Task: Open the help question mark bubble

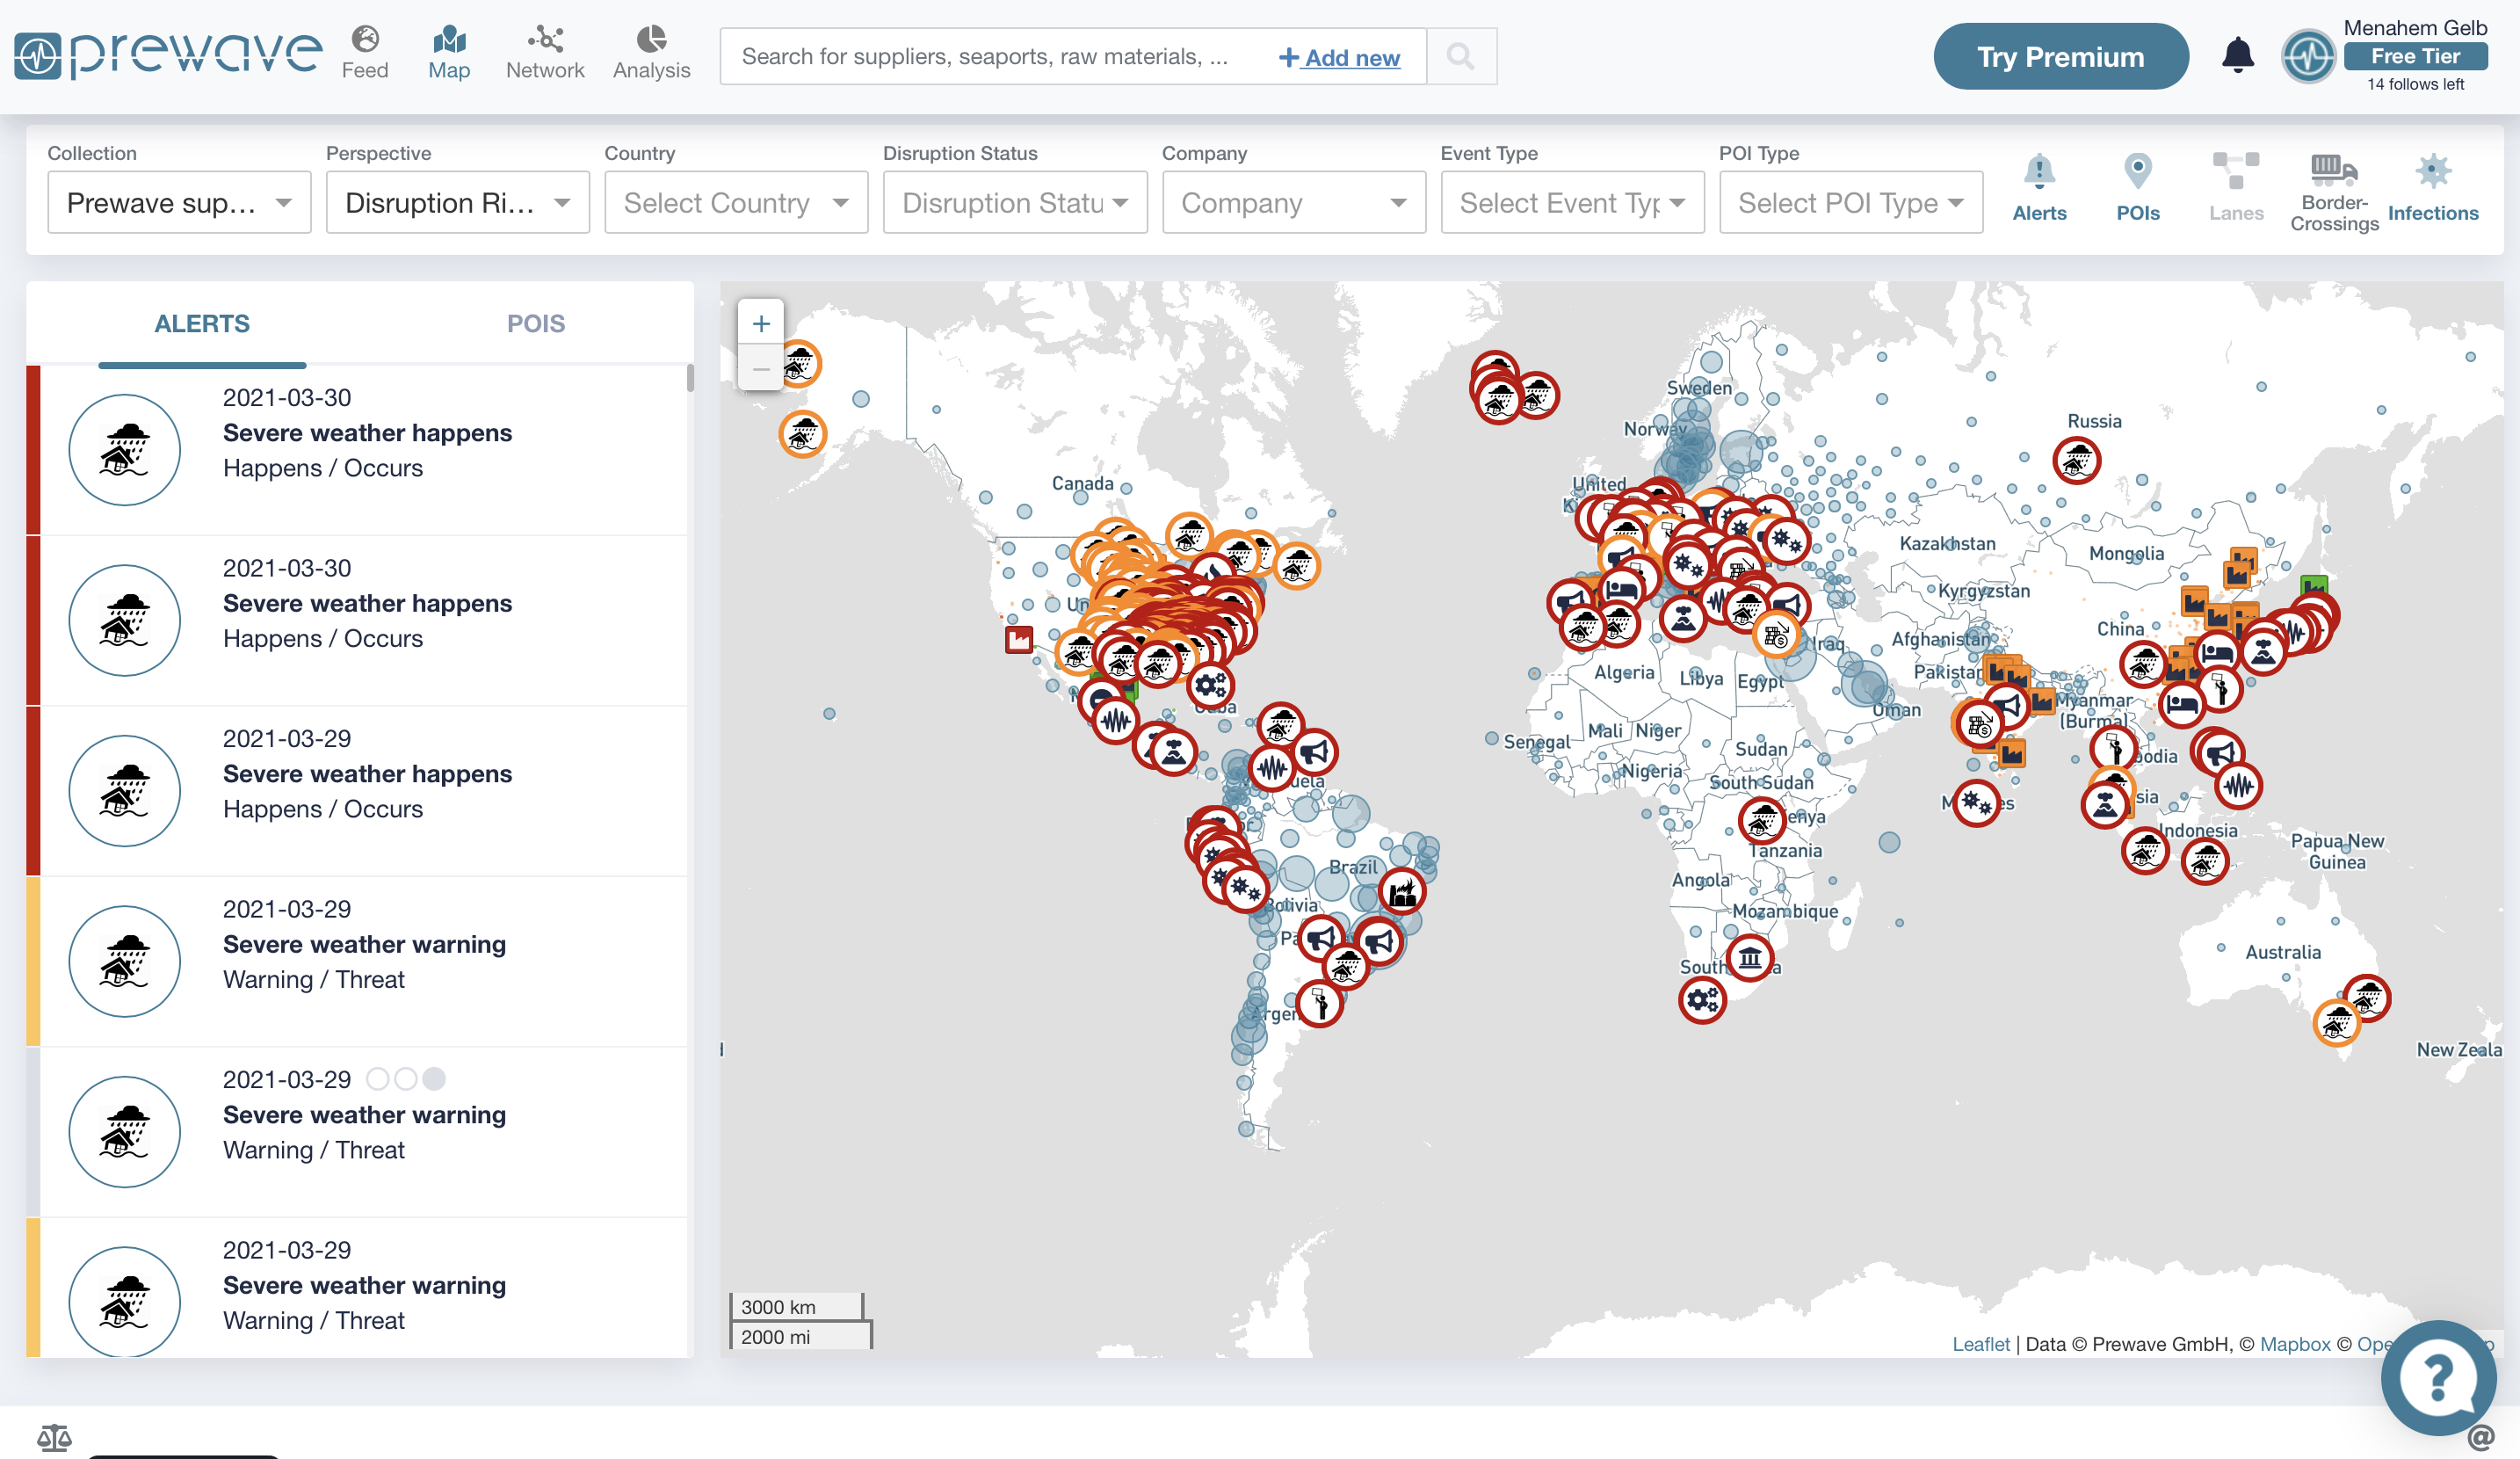Action: click(x=2437, y=1377)
